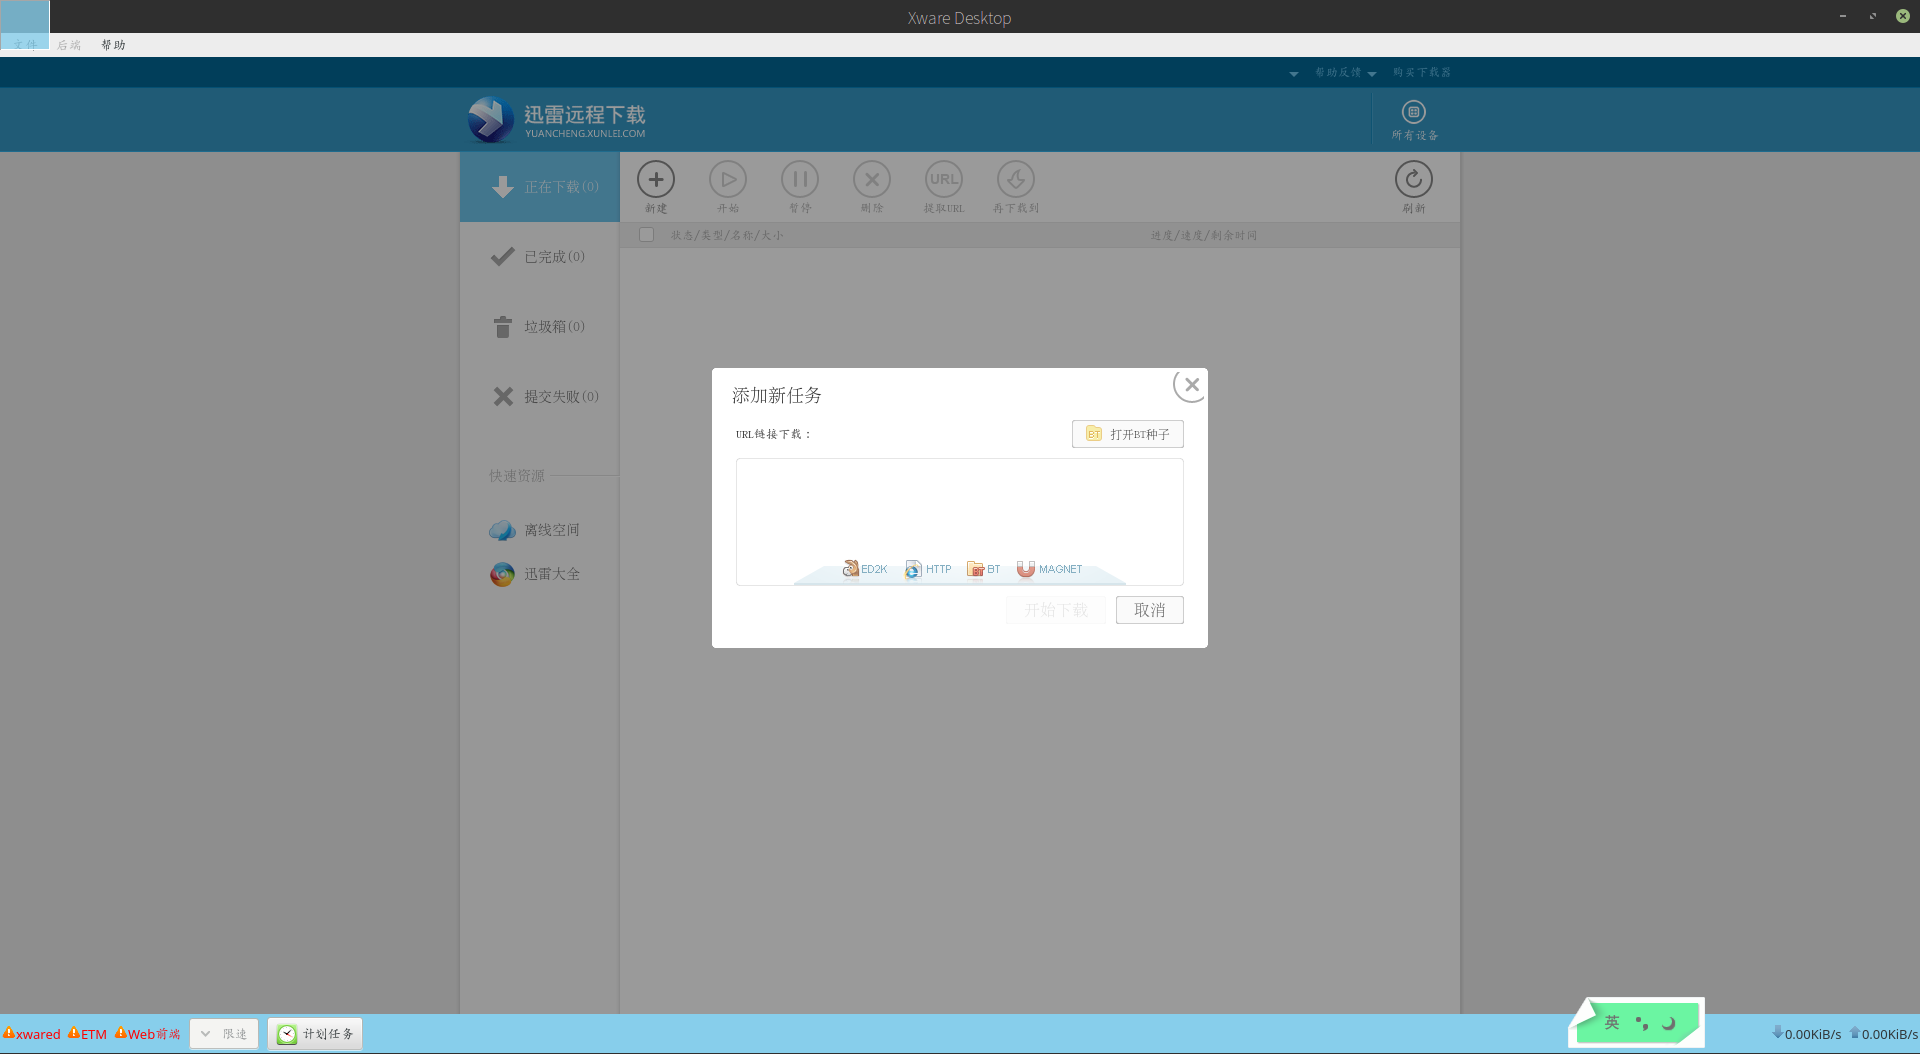This screenshot has height=1054, width=1920.
Task: Enable the 限速 speed limit toggle
Action: point(224,1033)
